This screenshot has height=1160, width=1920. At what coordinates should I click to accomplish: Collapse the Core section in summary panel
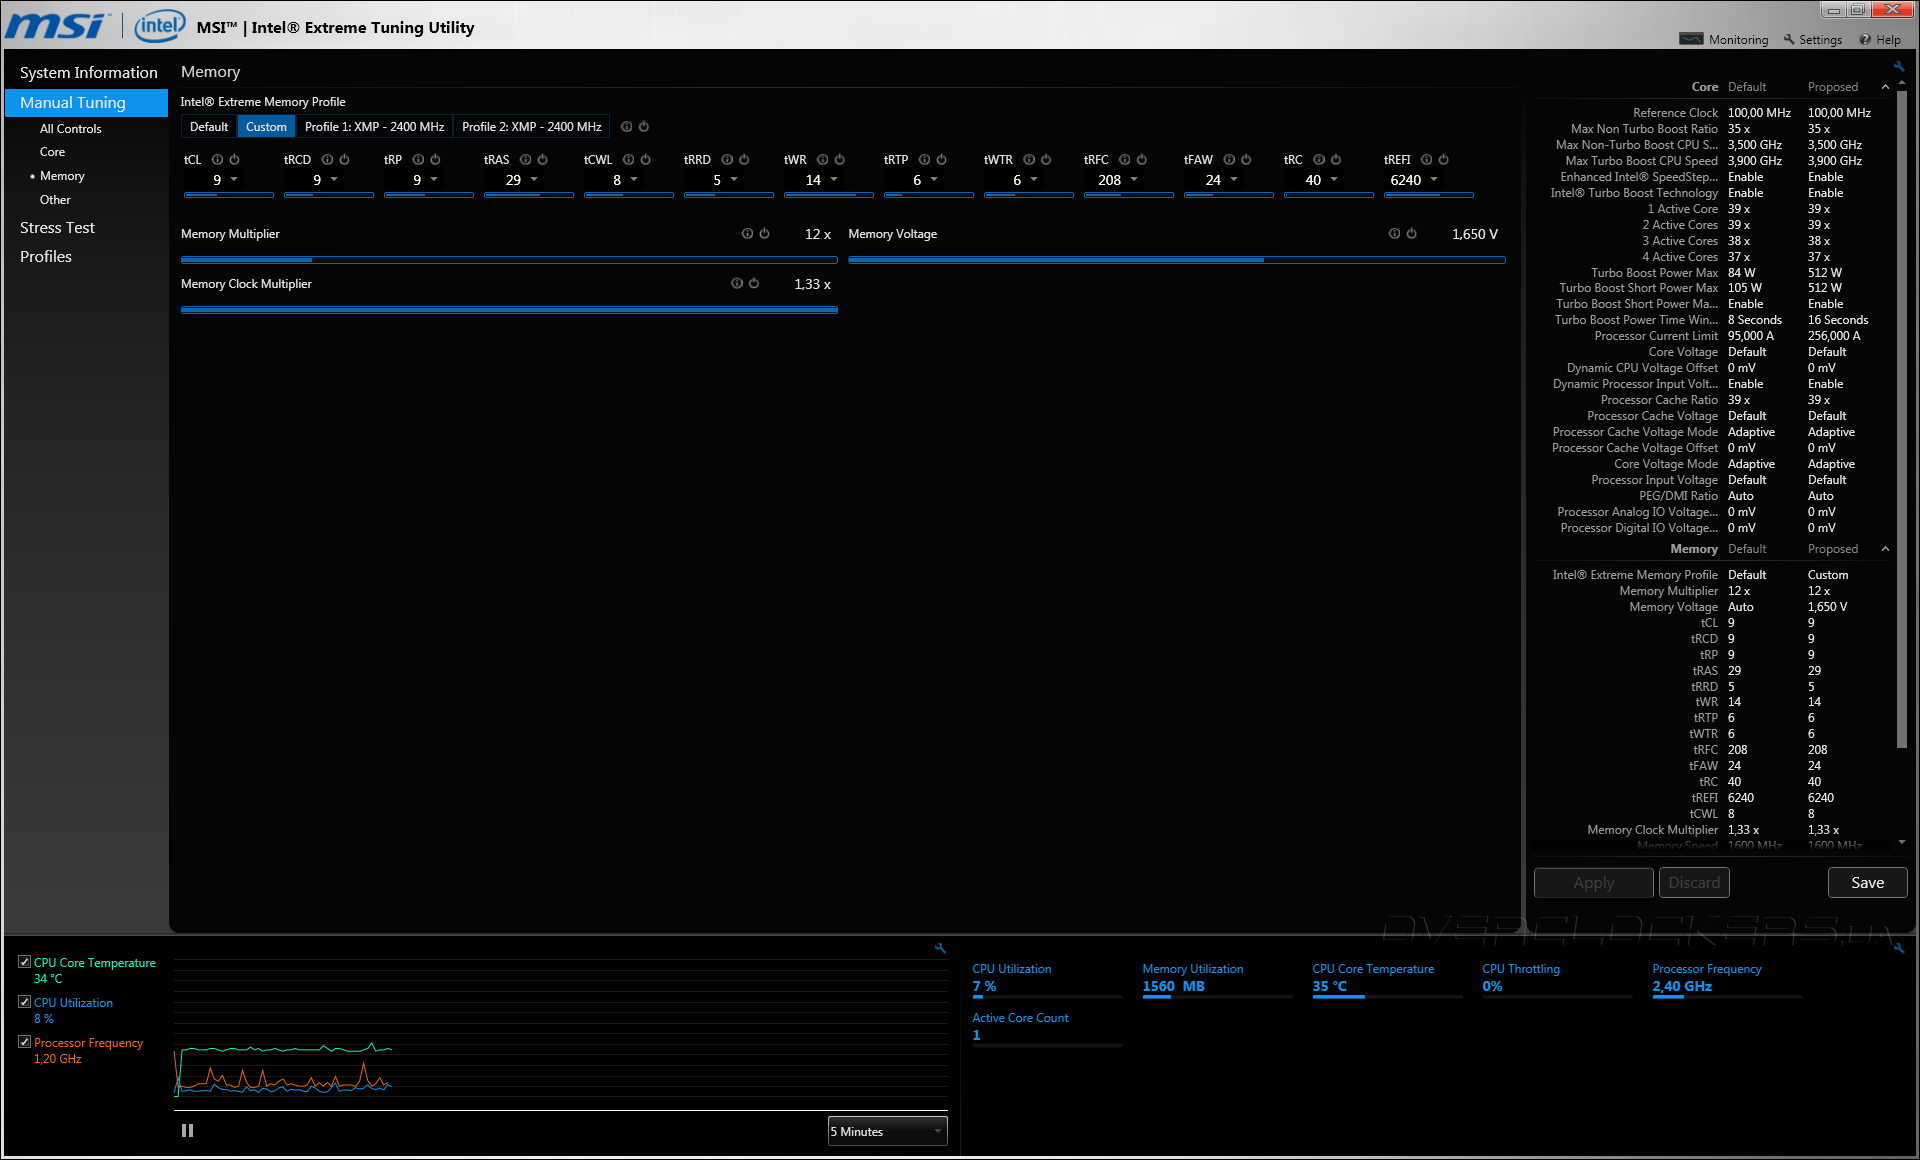pos(1885,87)
